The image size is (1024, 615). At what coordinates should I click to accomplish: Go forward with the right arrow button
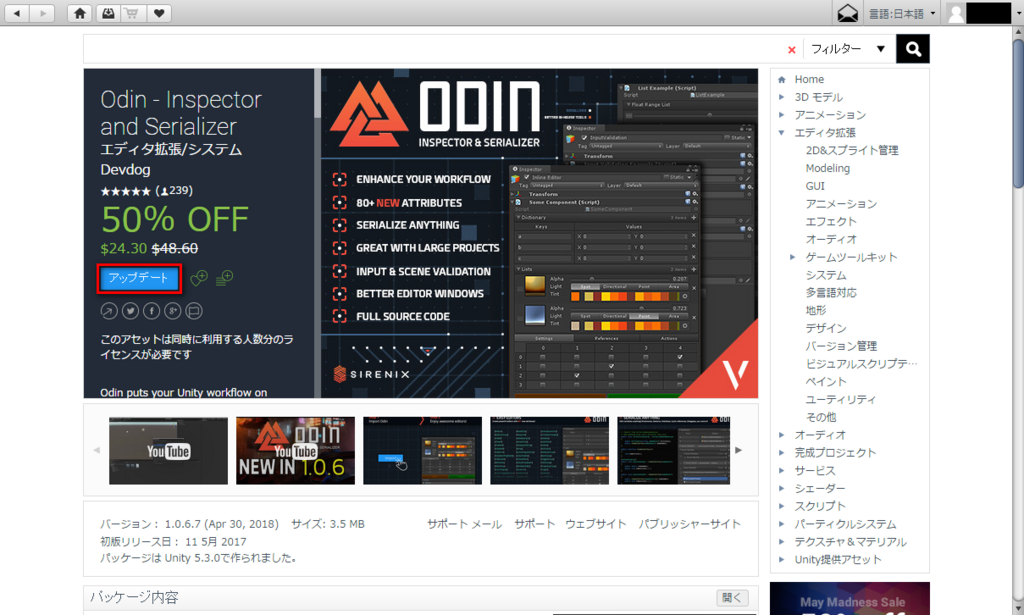(x=42, y=13)
